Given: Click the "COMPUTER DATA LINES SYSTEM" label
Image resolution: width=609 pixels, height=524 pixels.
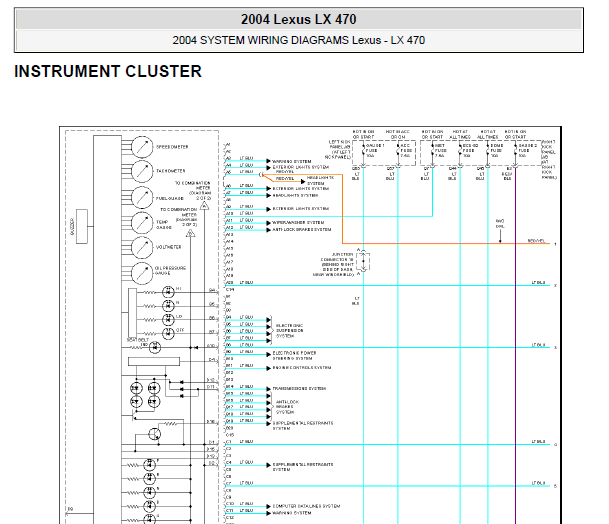Looking at the screenshot, I should coord(306,507).
